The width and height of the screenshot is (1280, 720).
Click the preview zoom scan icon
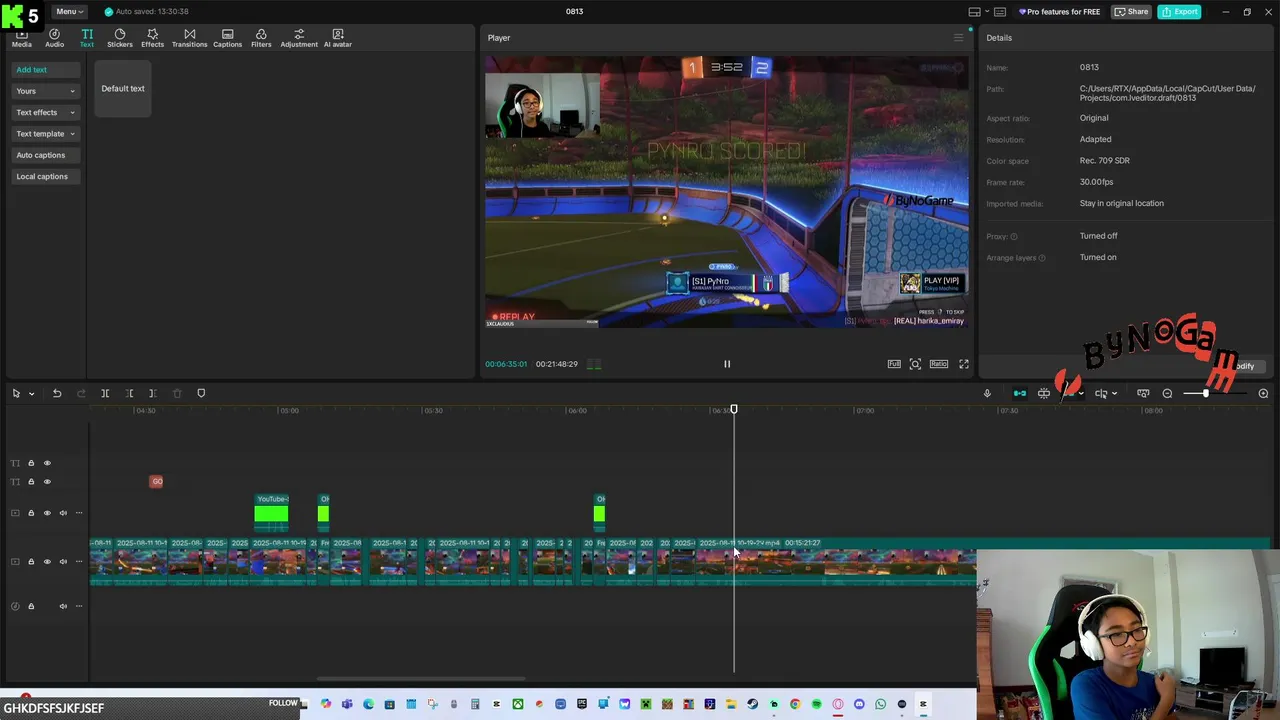coord(915,364)
